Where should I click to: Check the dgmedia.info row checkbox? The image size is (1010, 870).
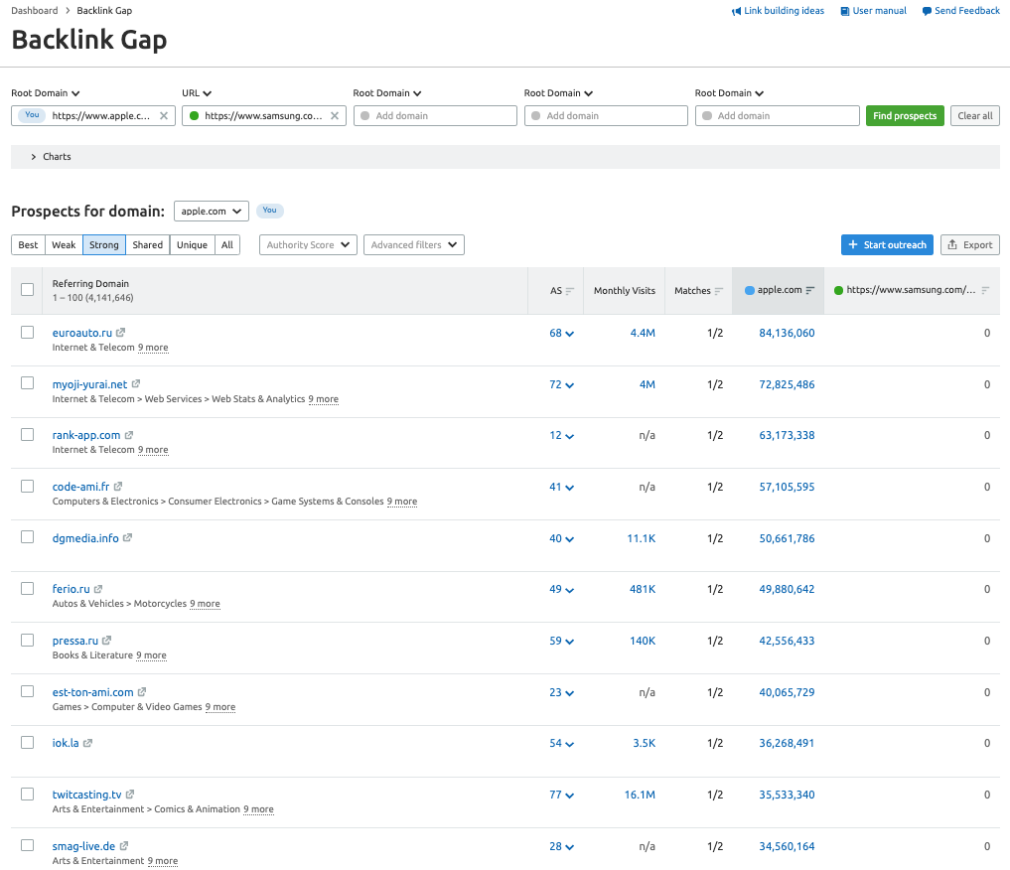point(27,537)
